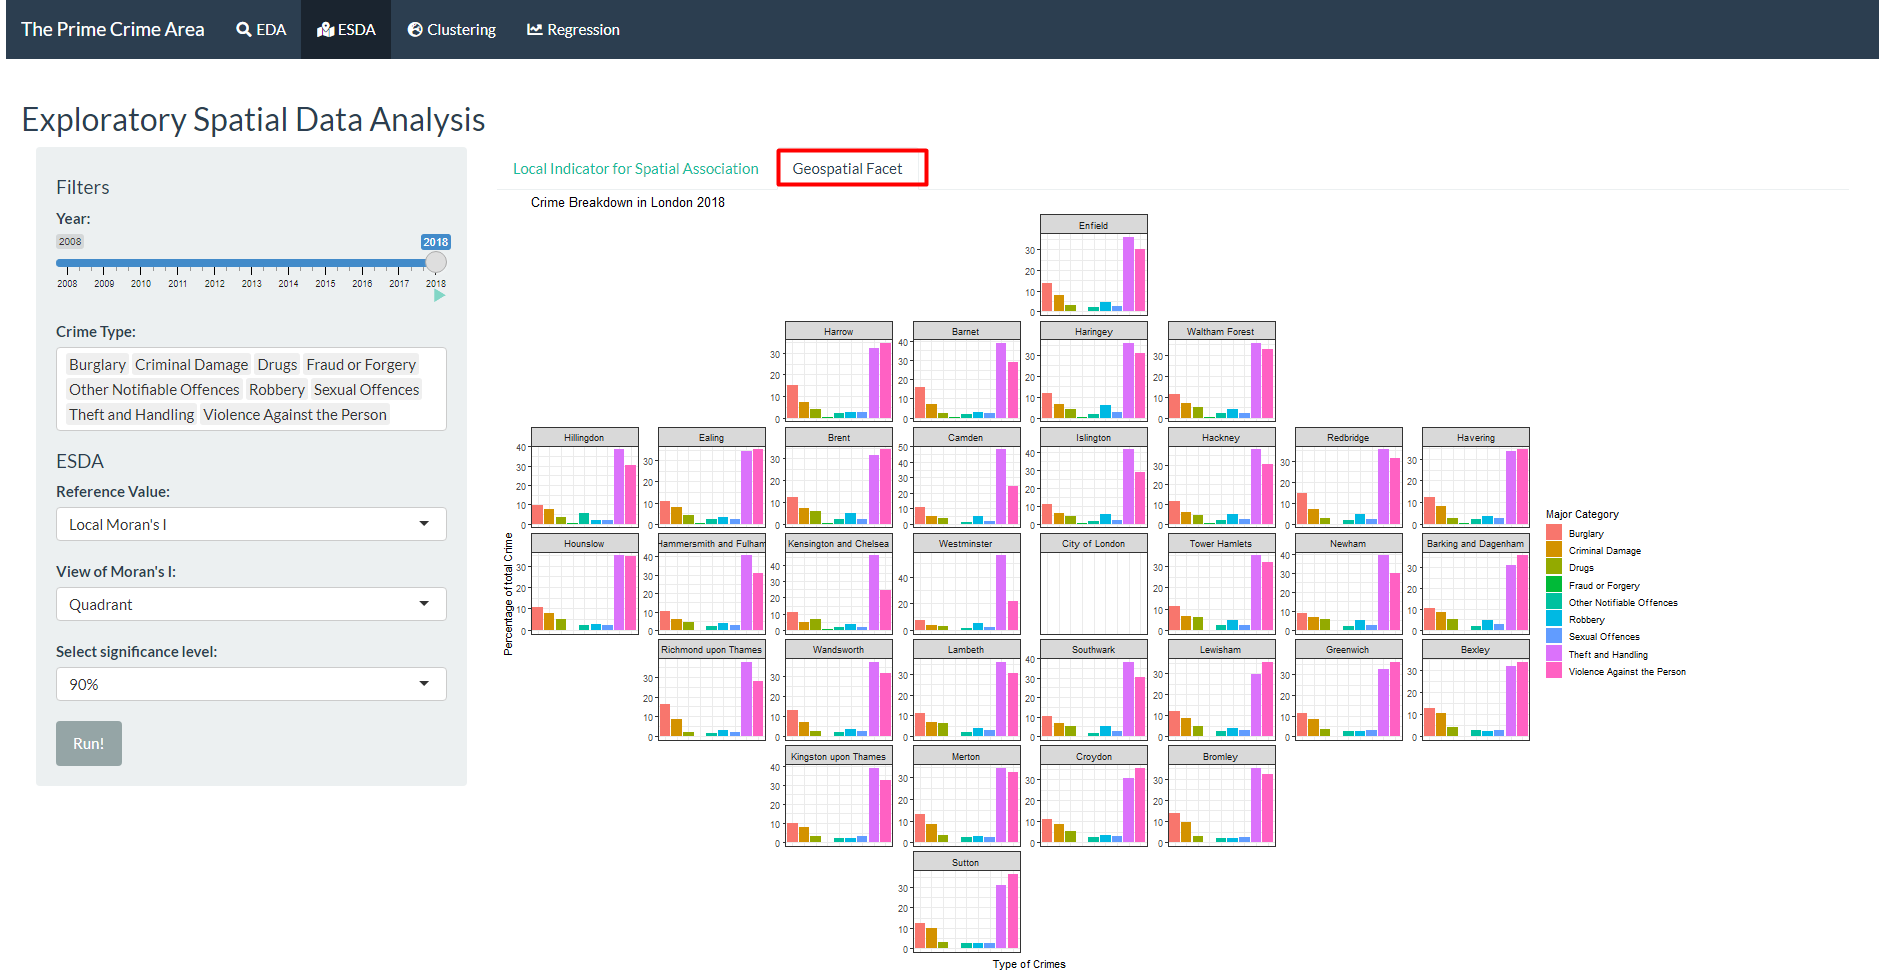
Task: Select the Geospatial Facet tab
Action: 847,169
